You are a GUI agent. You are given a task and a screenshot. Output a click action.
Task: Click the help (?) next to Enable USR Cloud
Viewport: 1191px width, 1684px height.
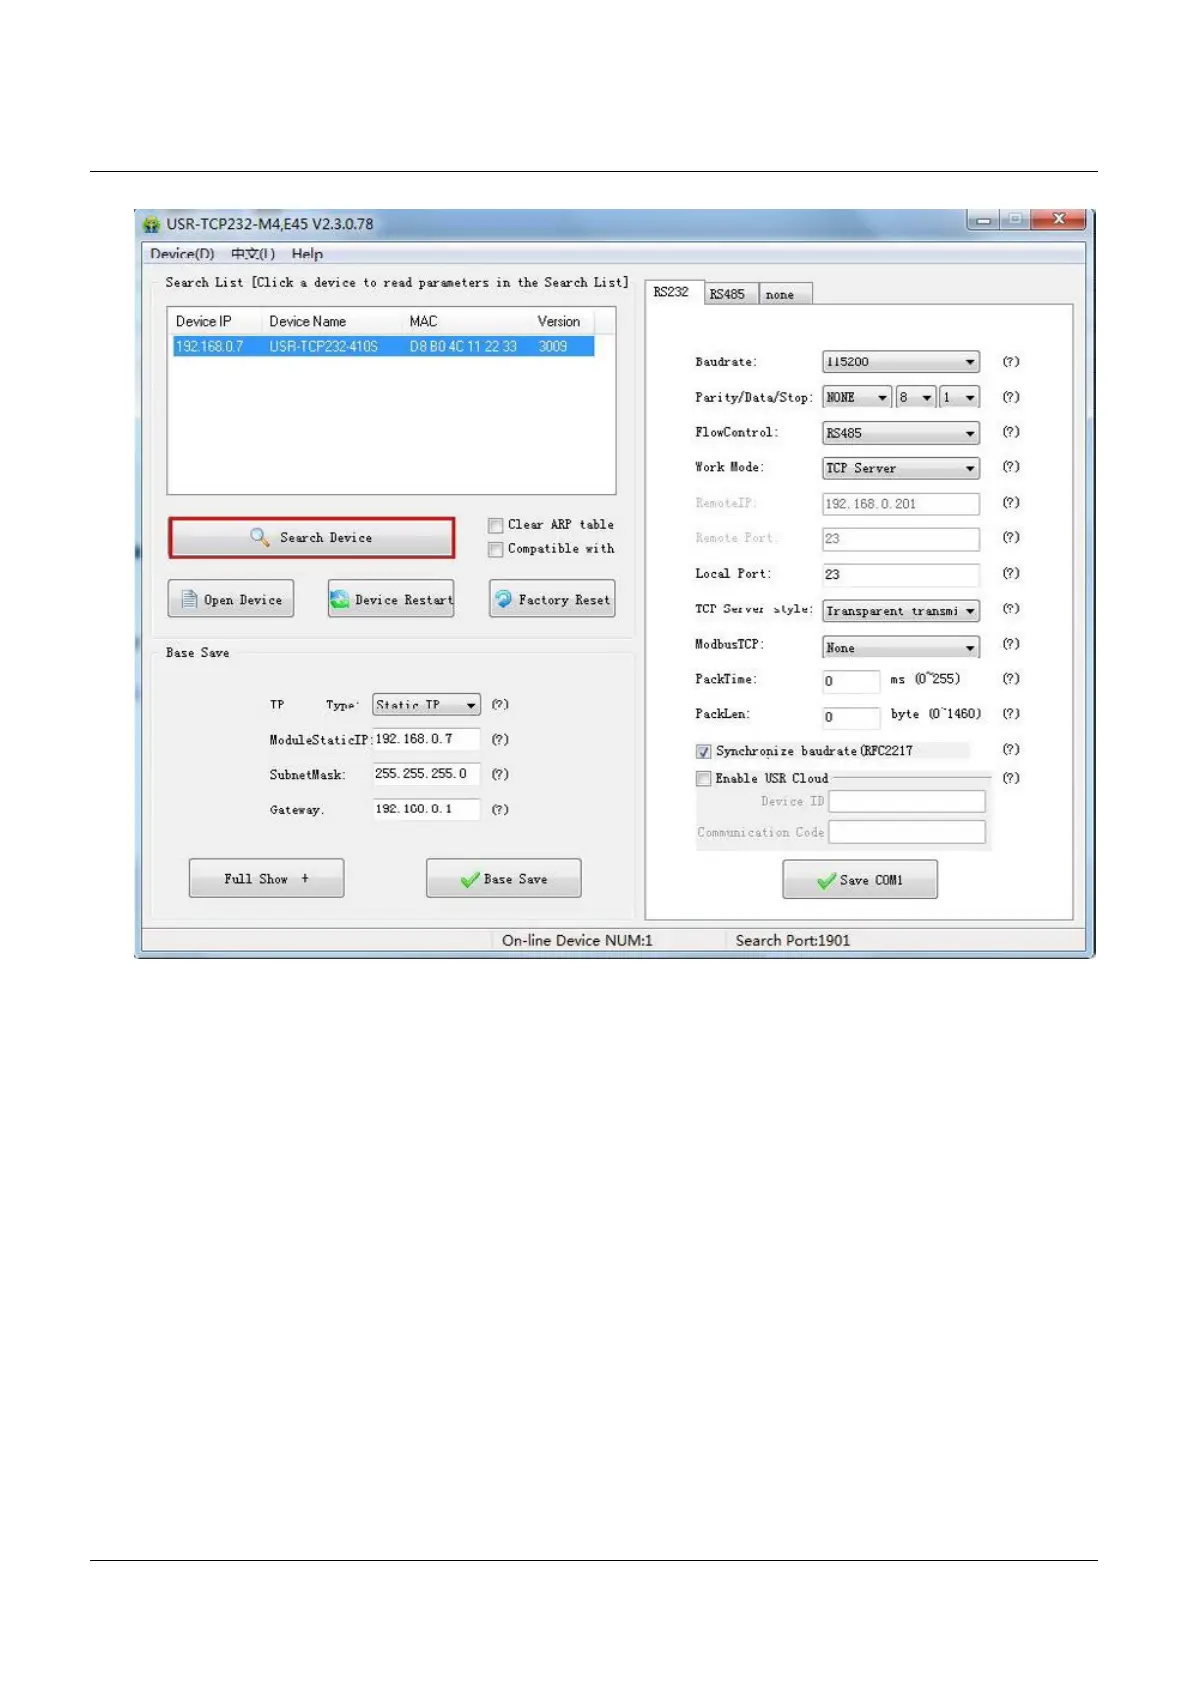click(1011, 778)
